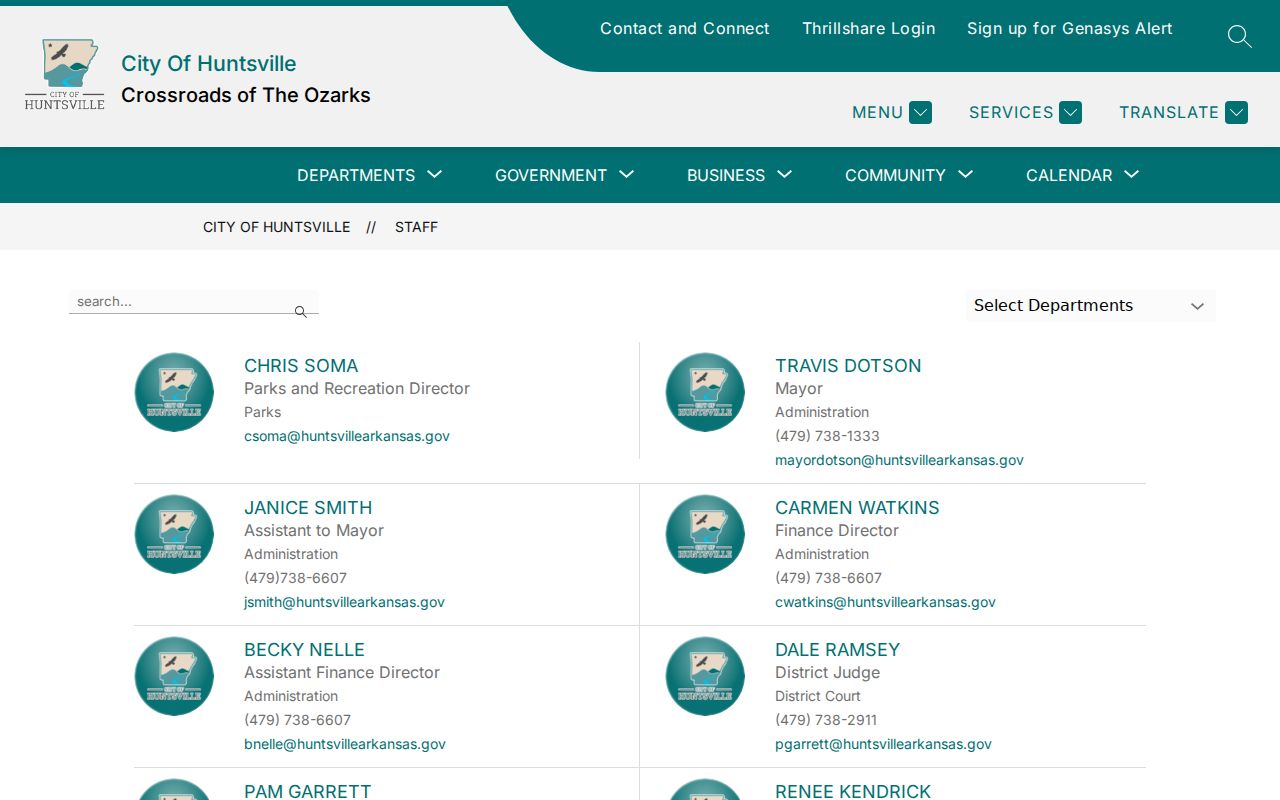Email bnelle@huntsvillearkansas.gov
Screen dimensions: 1280x800
tap(345, 744)
